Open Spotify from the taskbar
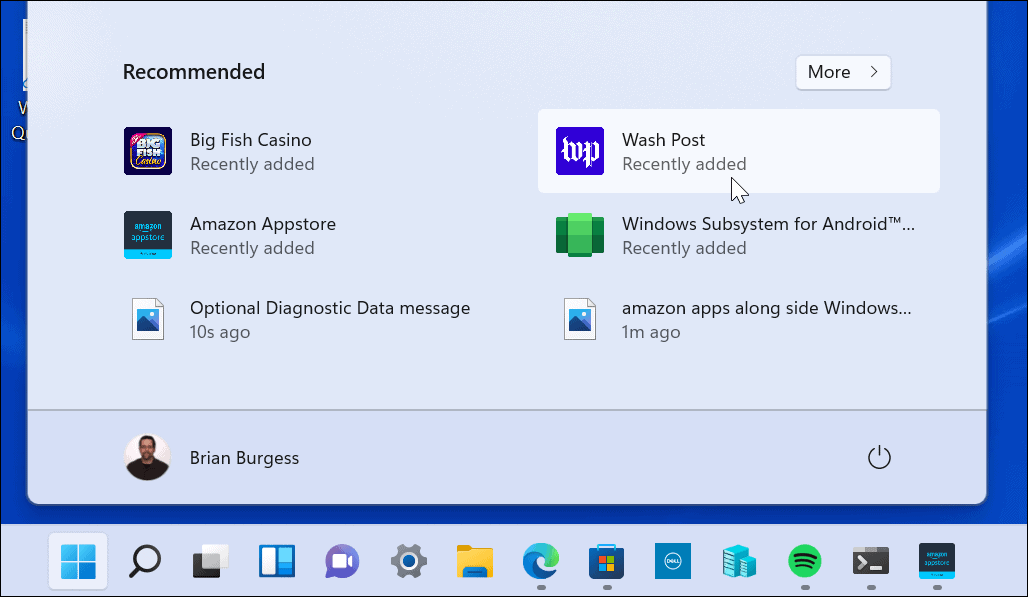 click(x=804, y=561)
